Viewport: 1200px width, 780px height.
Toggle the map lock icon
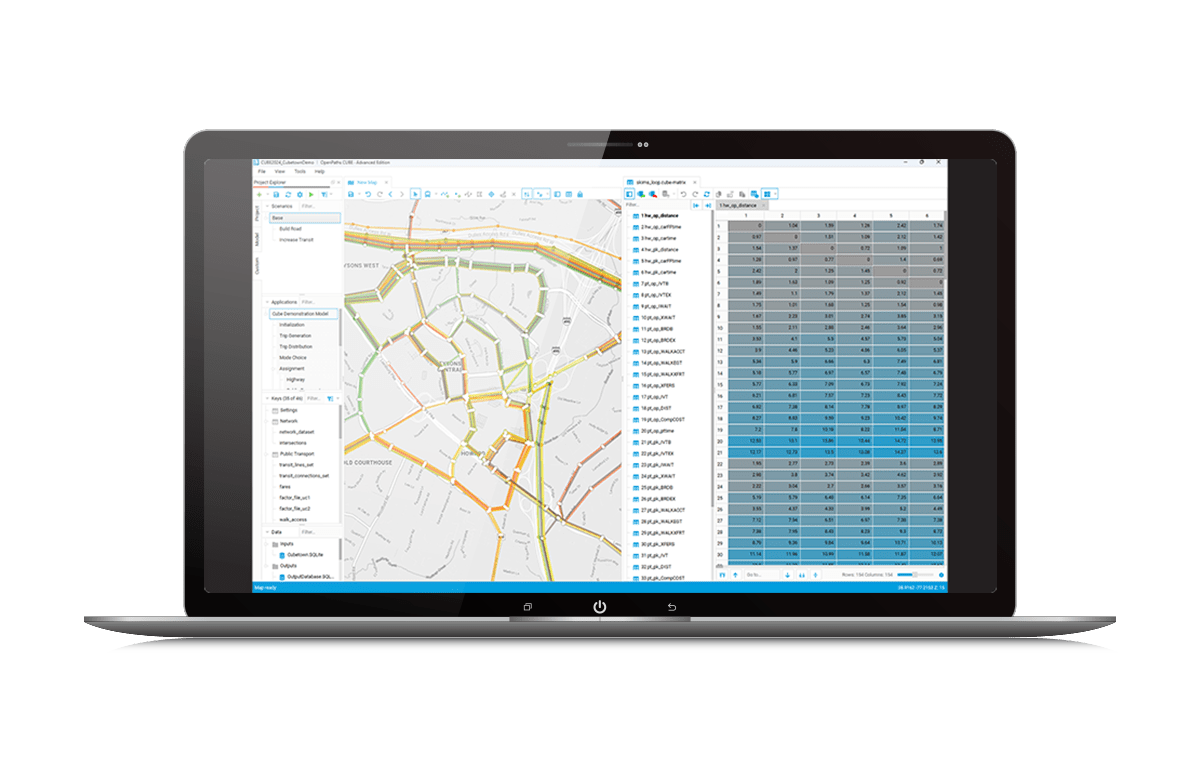tap(580, 192)
